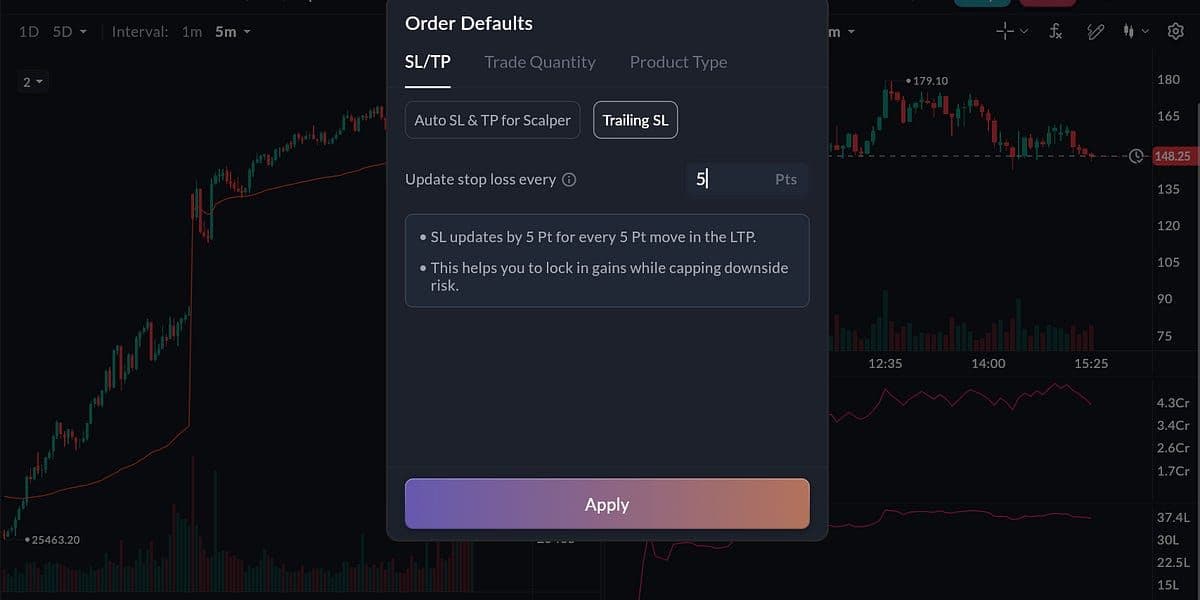Open the crosshair cursor tool
This screenshot has height=600, width=1200.
(1005, 32)
